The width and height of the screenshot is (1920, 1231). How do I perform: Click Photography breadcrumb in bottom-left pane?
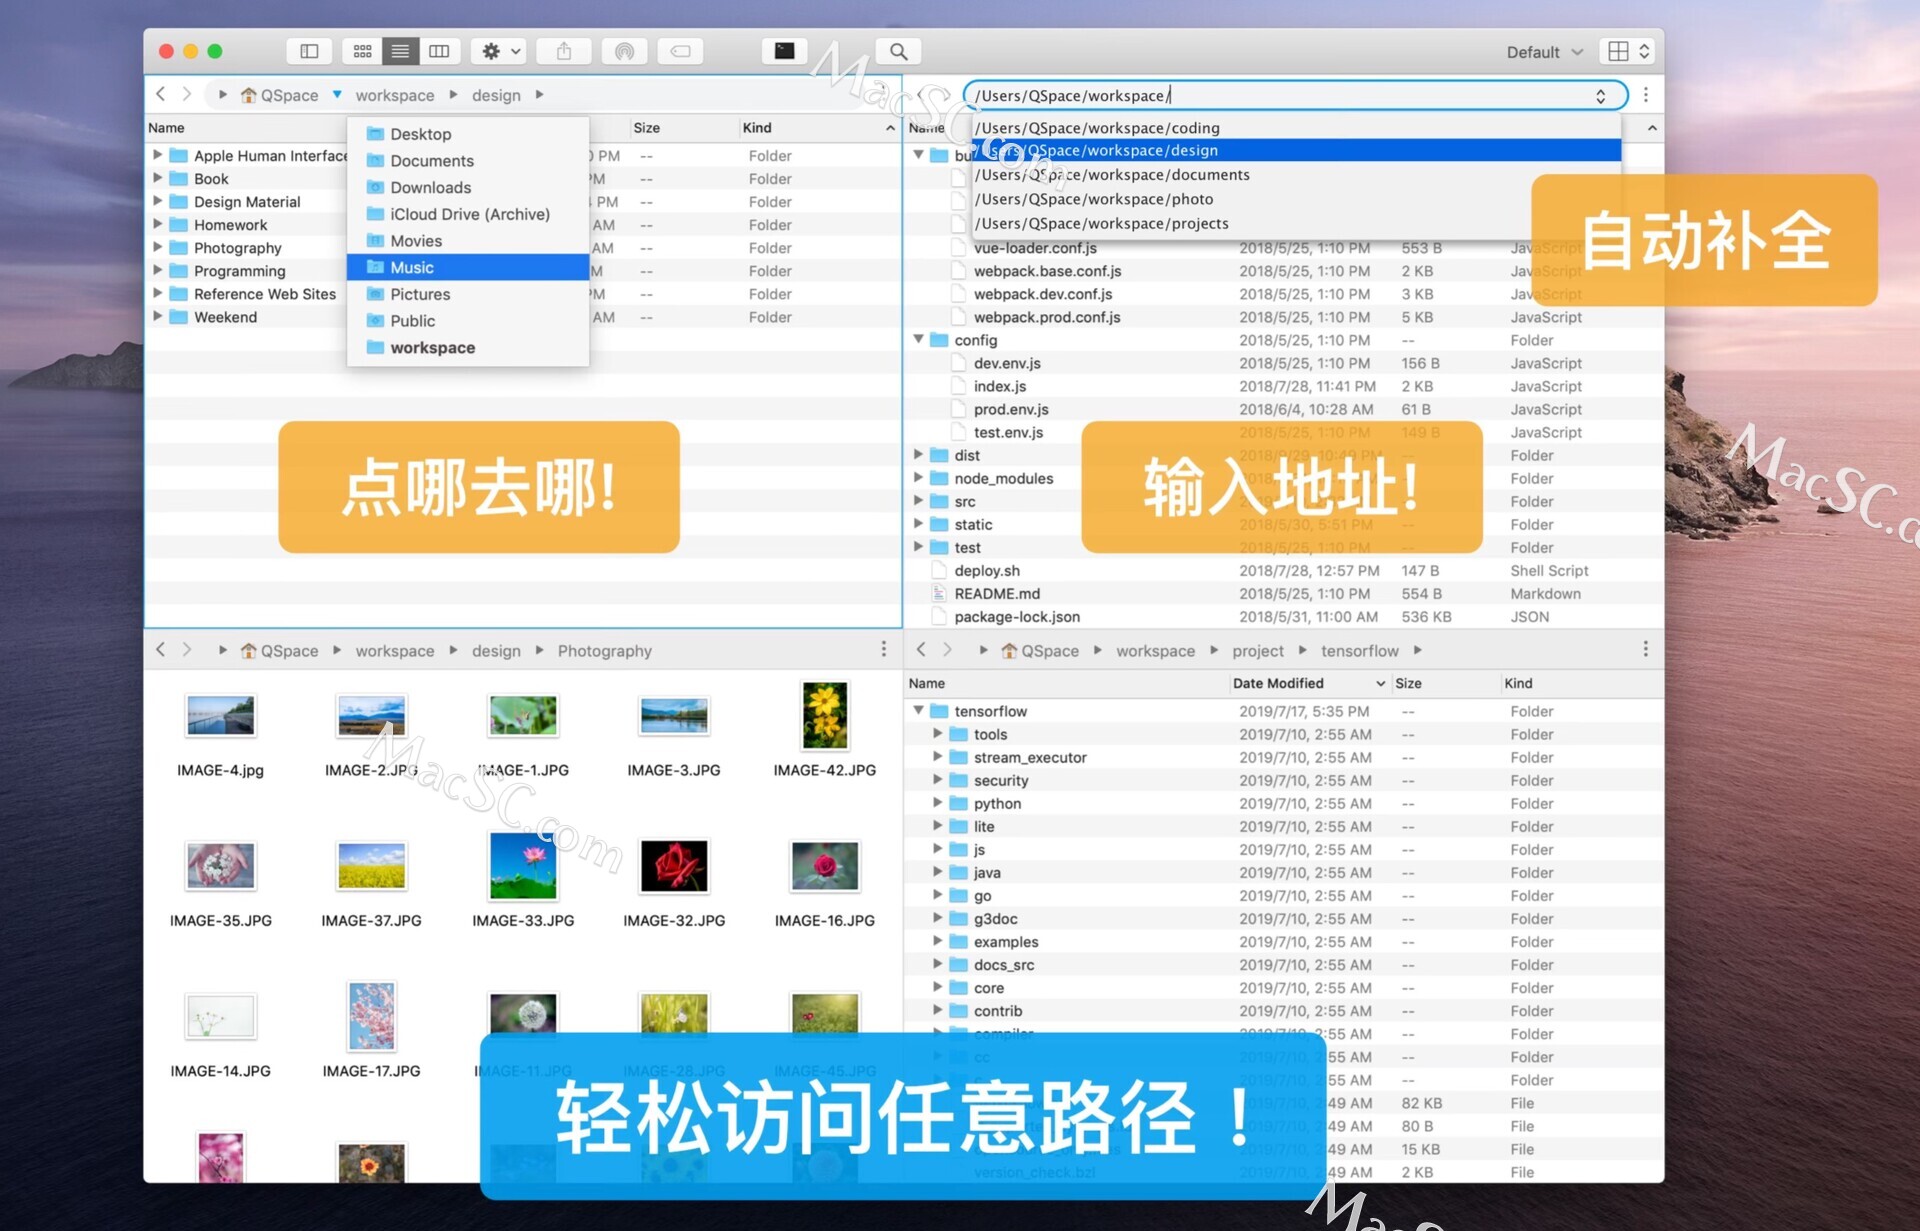pos(604,651)
